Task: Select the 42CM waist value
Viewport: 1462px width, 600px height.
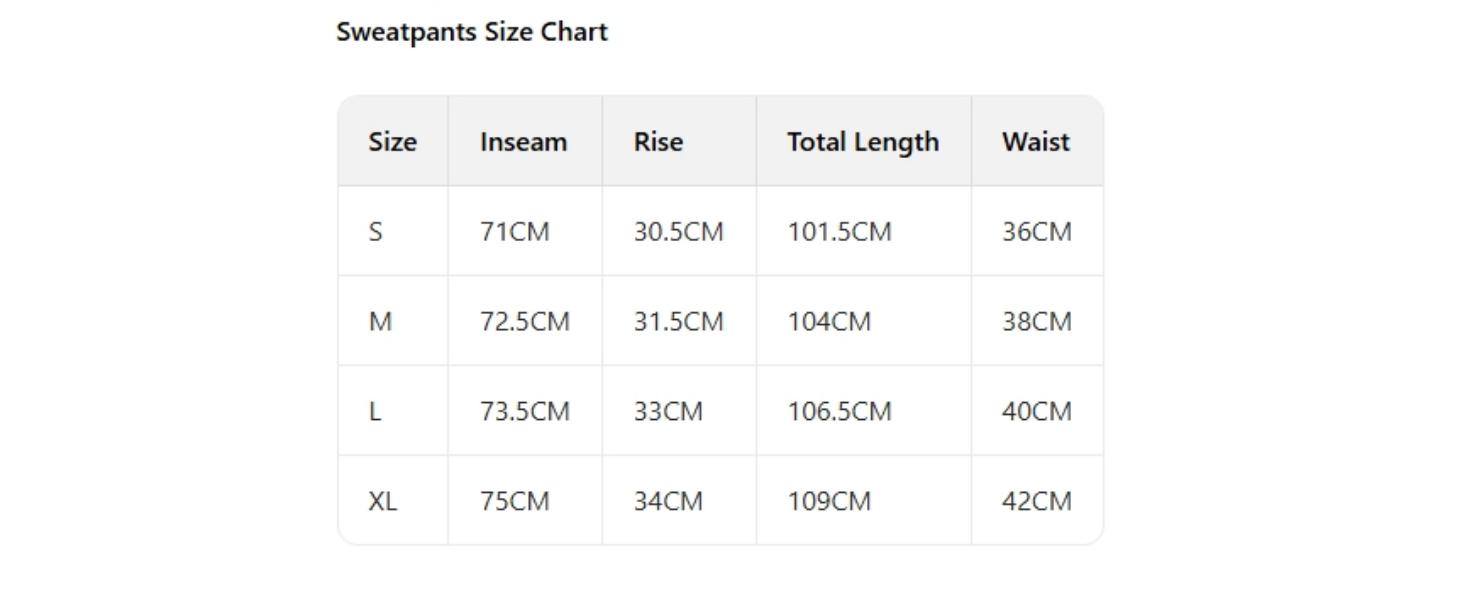Action: point(1036,501)
